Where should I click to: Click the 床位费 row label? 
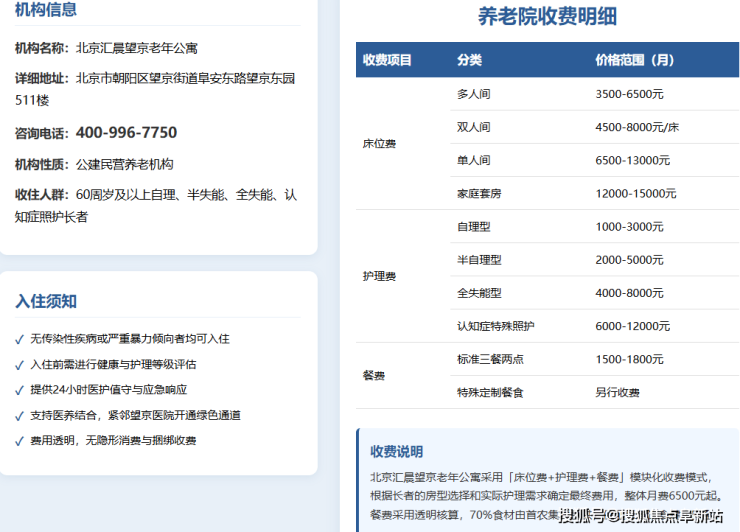point(379,144)
